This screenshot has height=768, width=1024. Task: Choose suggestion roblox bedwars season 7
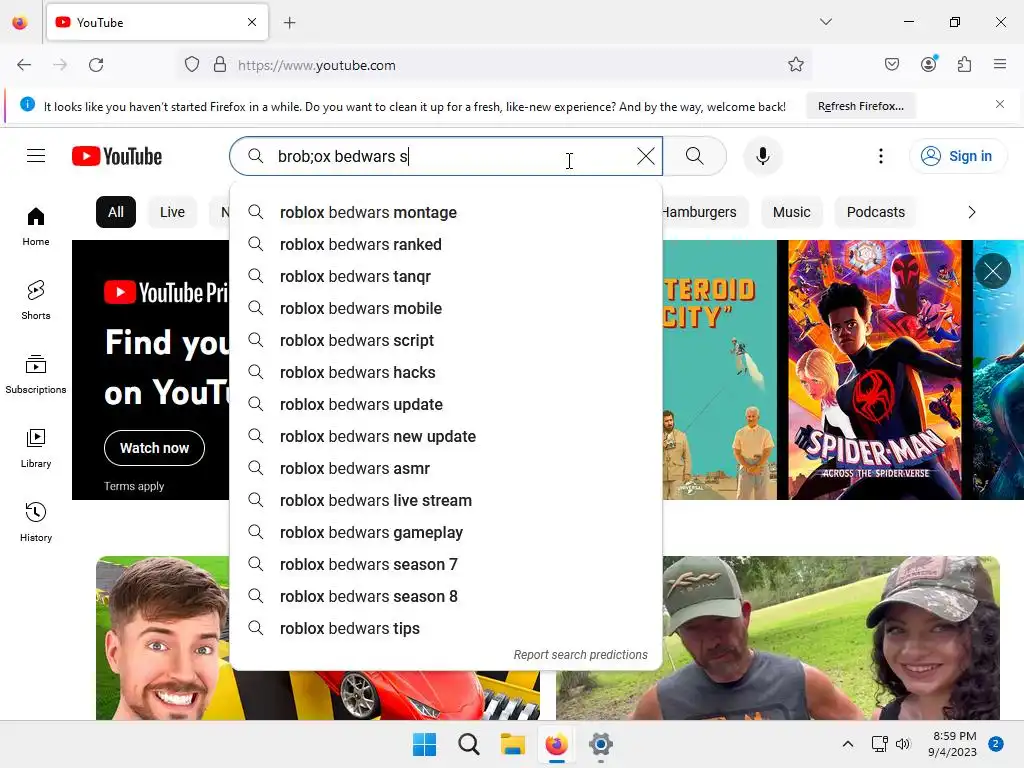point(446,564)
